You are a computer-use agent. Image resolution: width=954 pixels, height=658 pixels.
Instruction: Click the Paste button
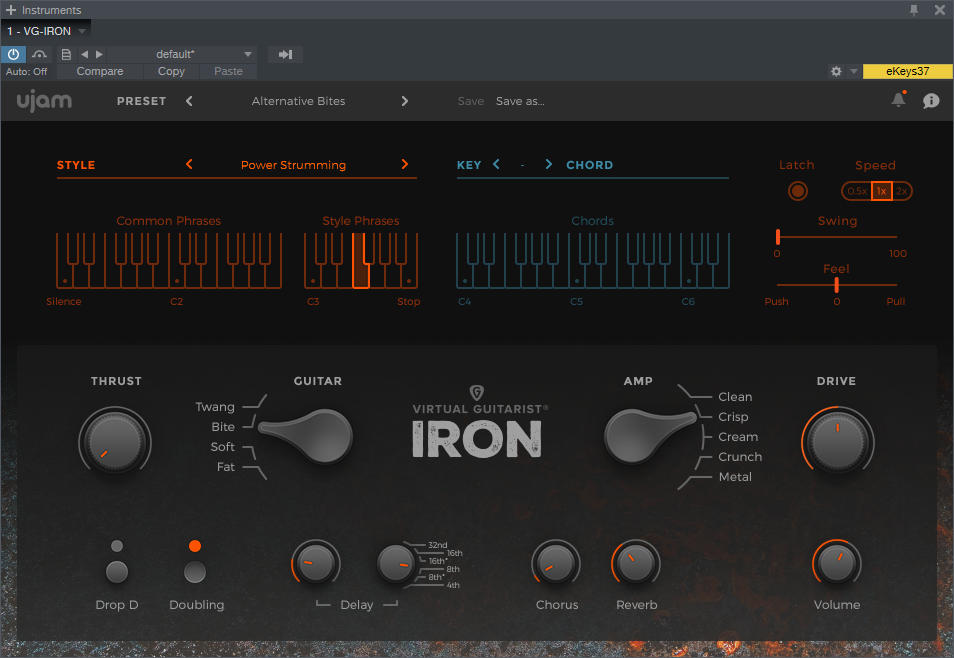[x=228, y=71]
